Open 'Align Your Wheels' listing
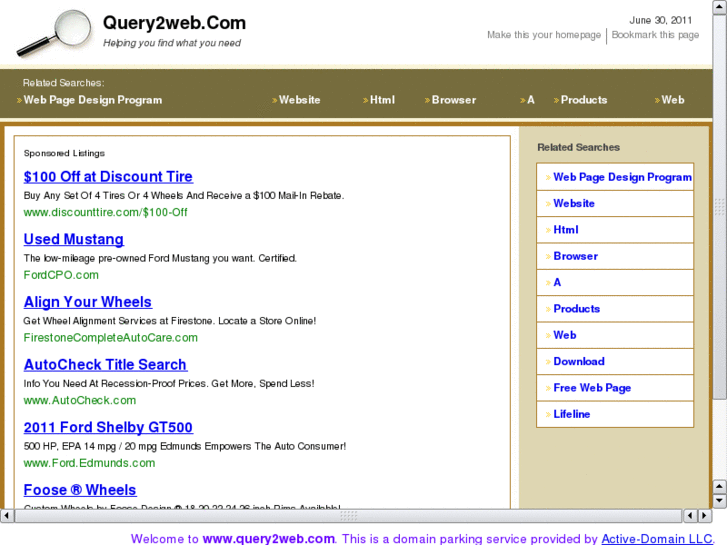727x545 pixels. [x=88, y=302]
